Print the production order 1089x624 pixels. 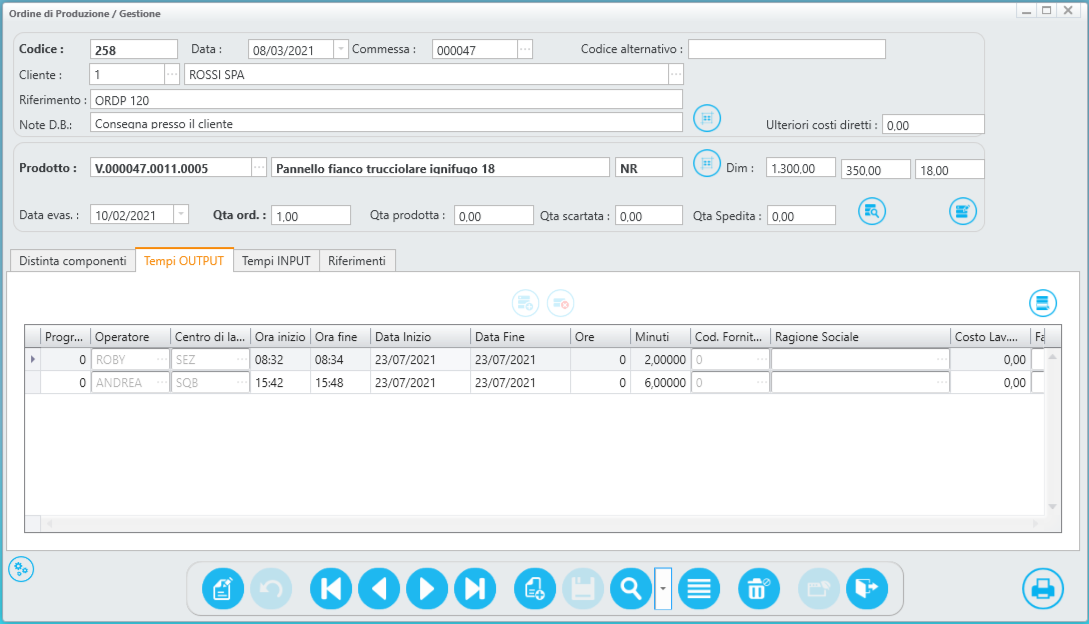point(1042,589)
